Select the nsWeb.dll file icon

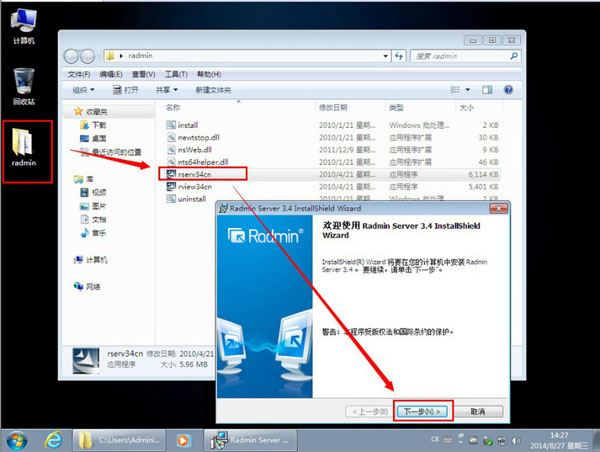tap(171, 149)
